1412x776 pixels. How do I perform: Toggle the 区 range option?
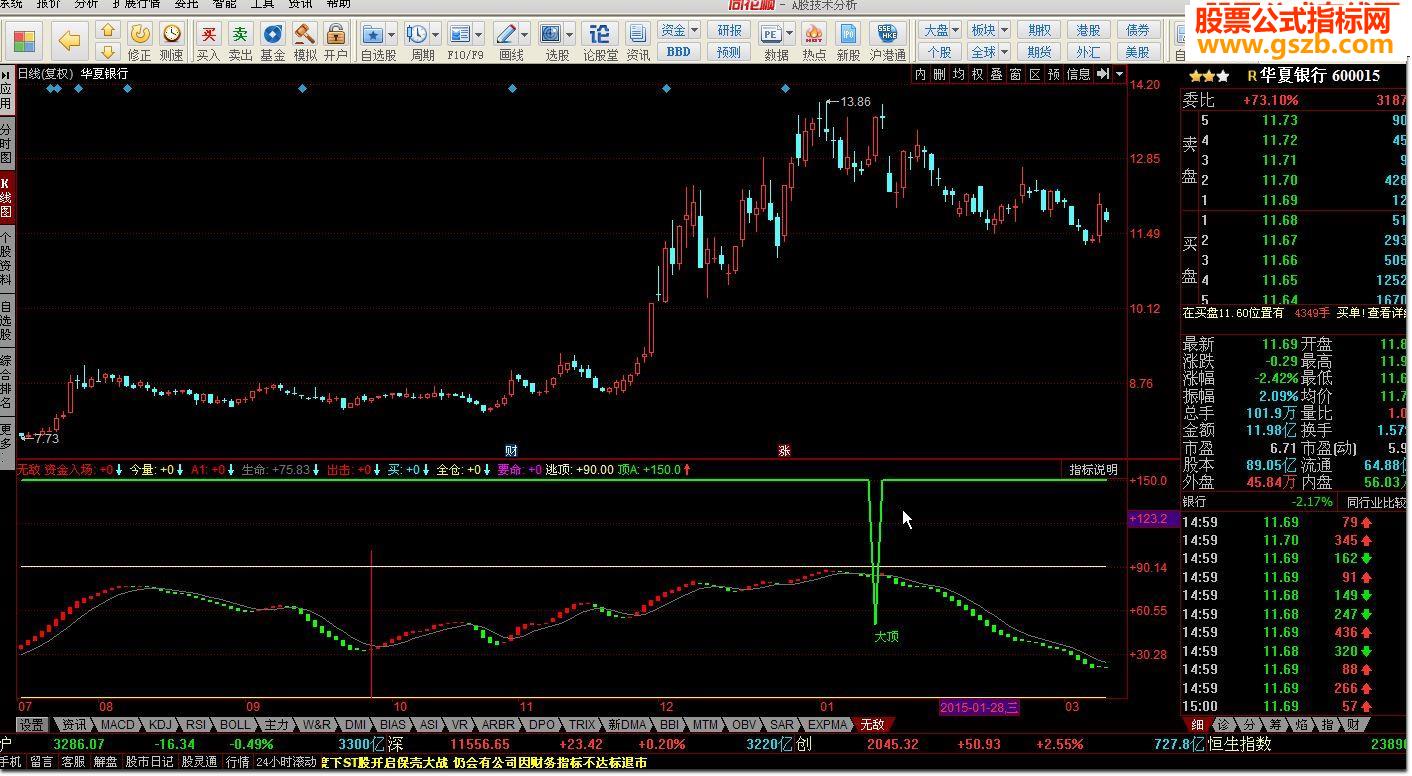pos(1035,74)
